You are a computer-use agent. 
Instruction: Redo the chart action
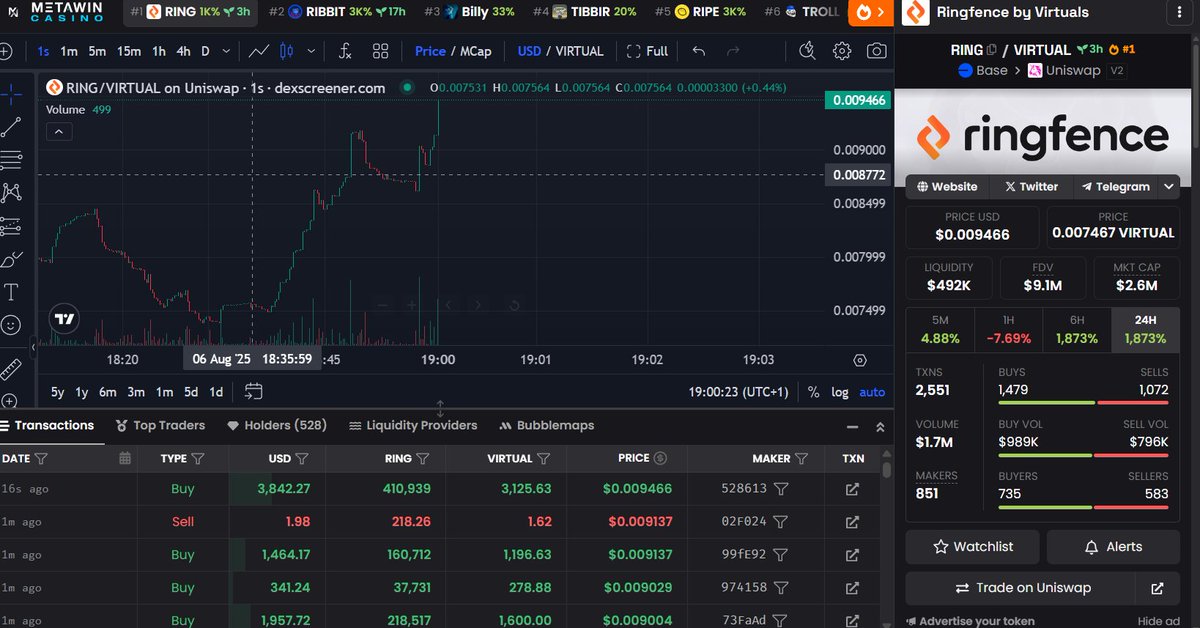click(733, 51)
